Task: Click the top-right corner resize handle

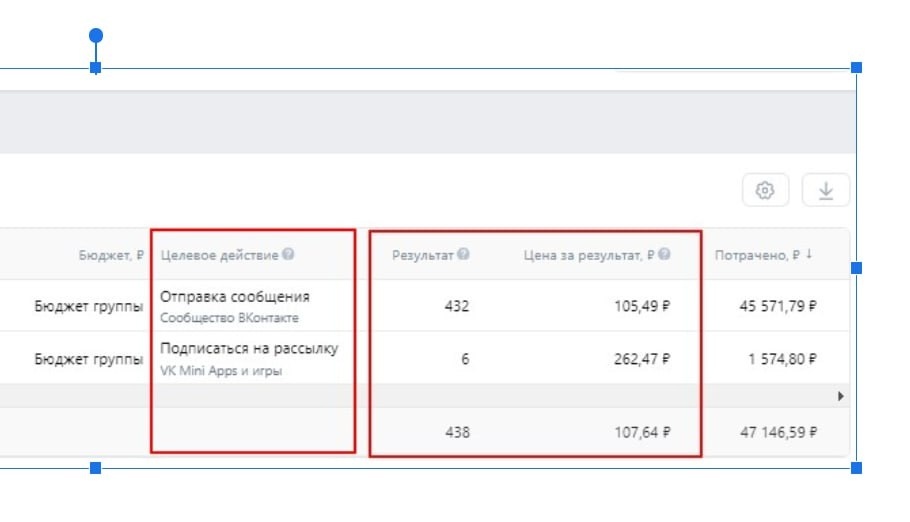Action: [856, 68]
